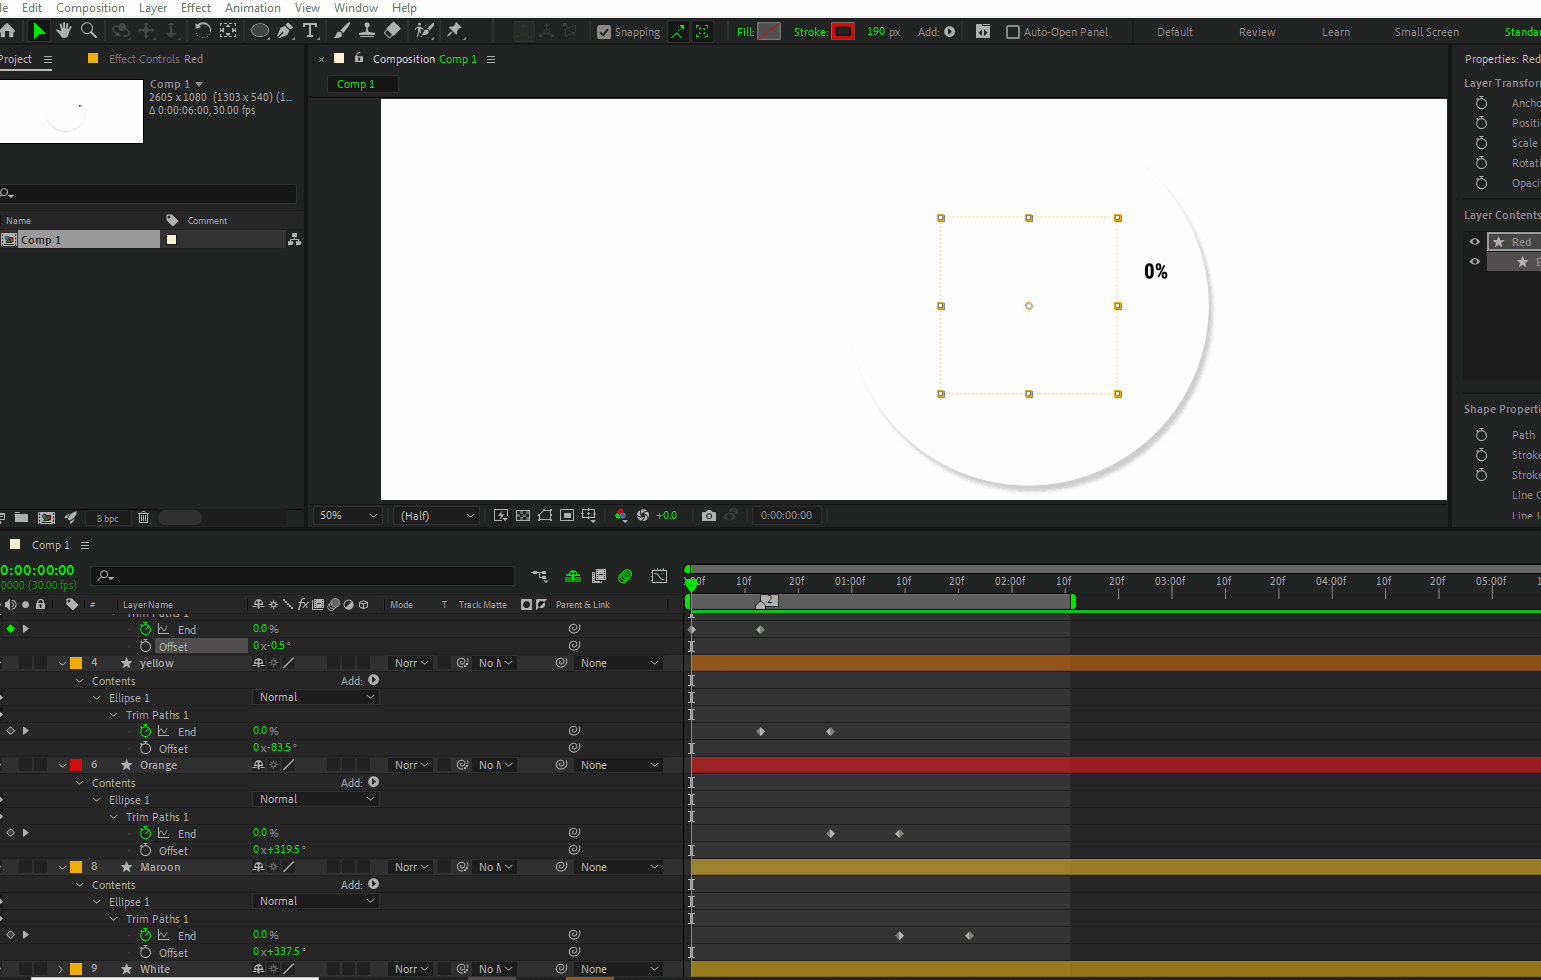Open the Graph Editor icon in timeline
Image resolution: width=1541 pixels, height=980 pixels.
point(659,576)
